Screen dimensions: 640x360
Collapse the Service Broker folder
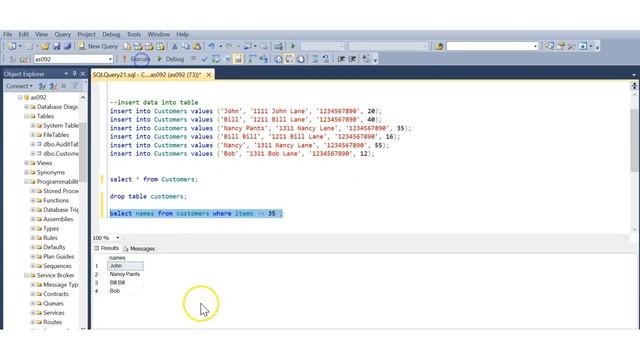(27, 276)
